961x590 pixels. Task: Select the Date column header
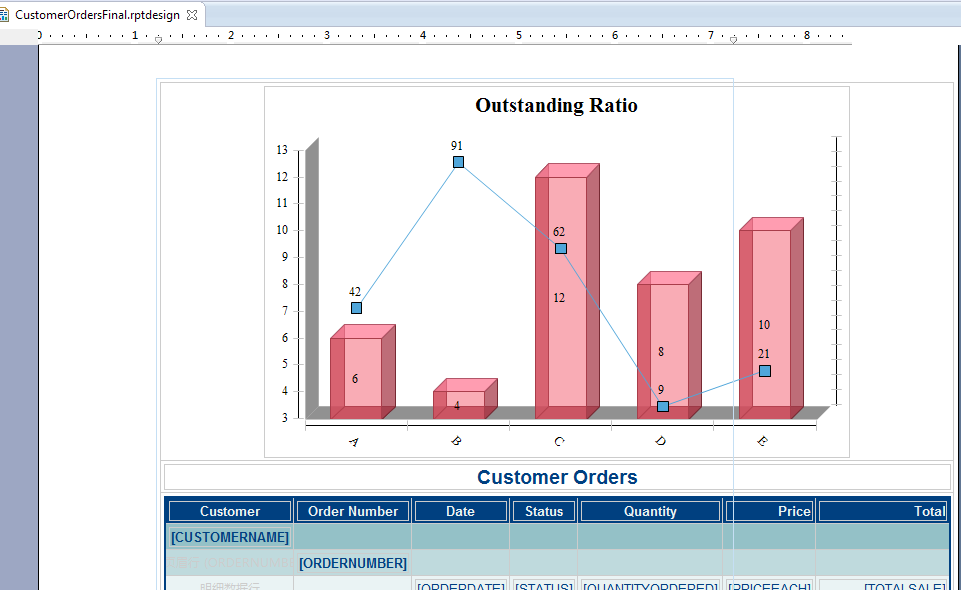click(x=460, y=511)
